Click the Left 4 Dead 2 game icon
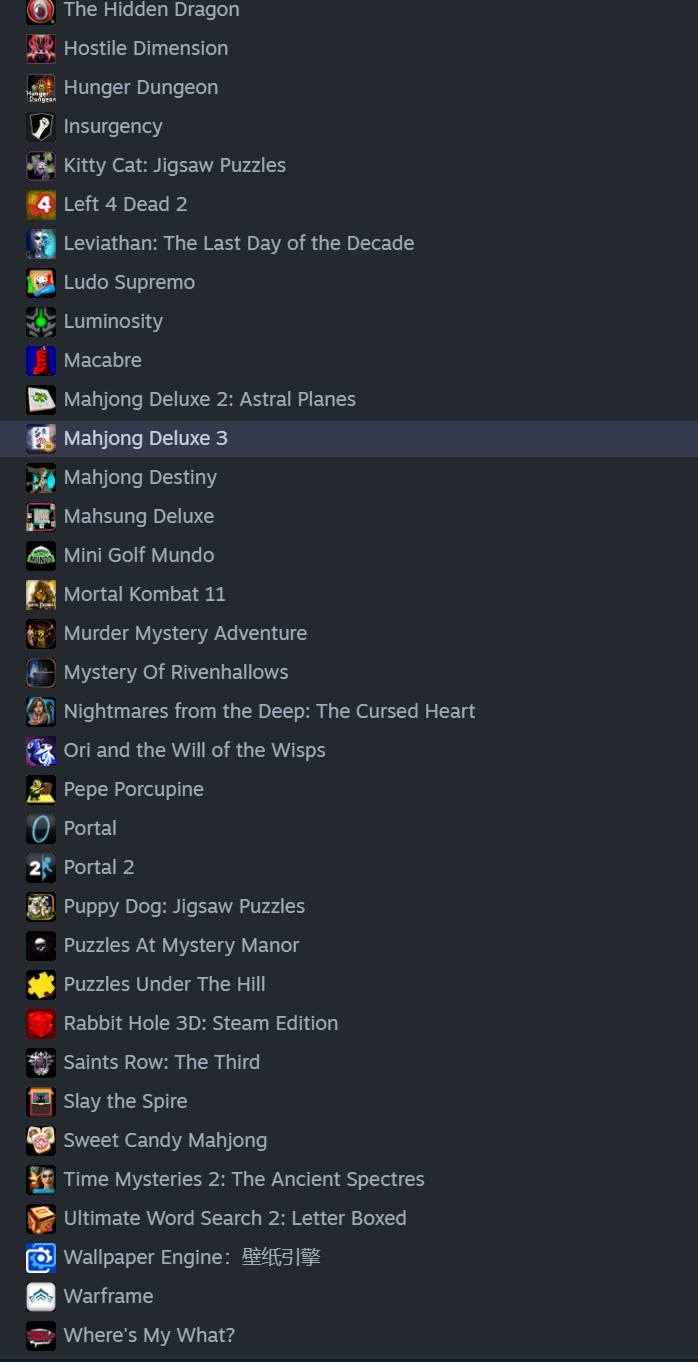Screen dimensions: 698x1362 pyautogui.click(x=41, y=205)
